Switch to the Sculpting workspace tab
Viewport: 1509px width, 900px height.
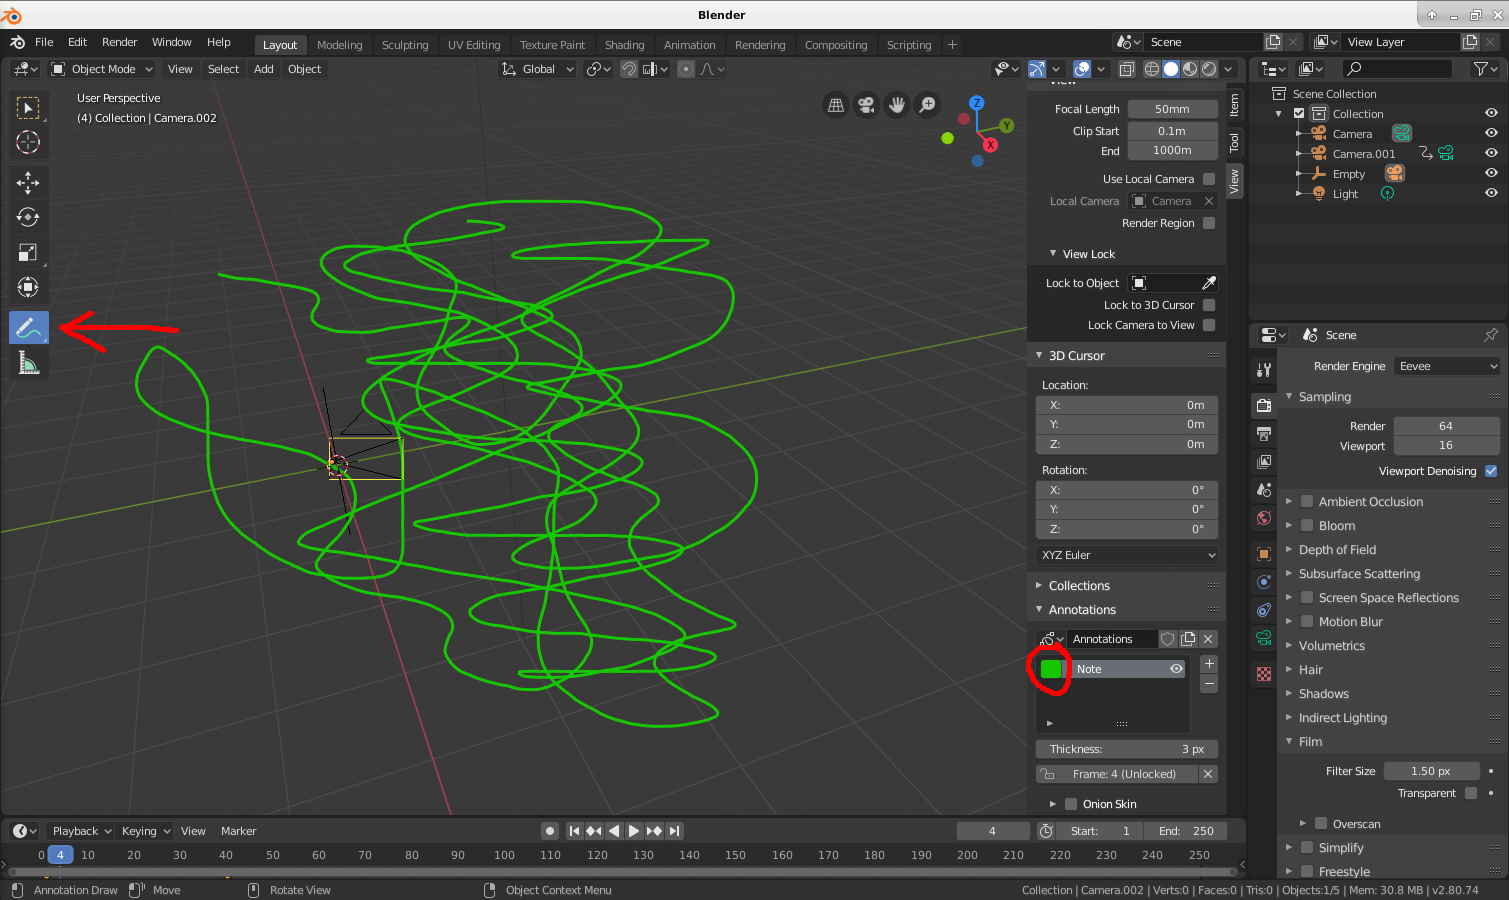(x=405, y=45)
